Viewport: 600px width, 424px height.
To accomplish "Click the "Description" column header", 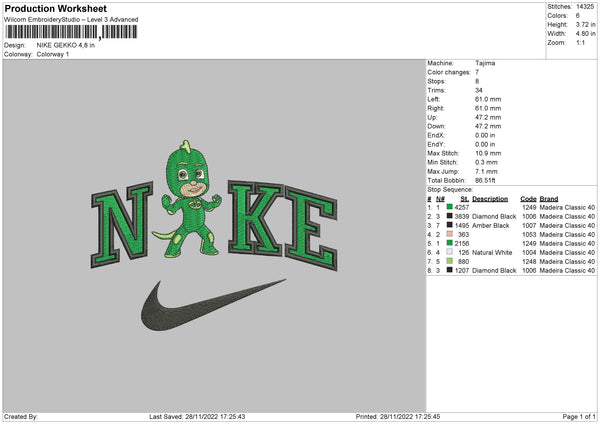I will pyautogui.click(x=490, y=199).
